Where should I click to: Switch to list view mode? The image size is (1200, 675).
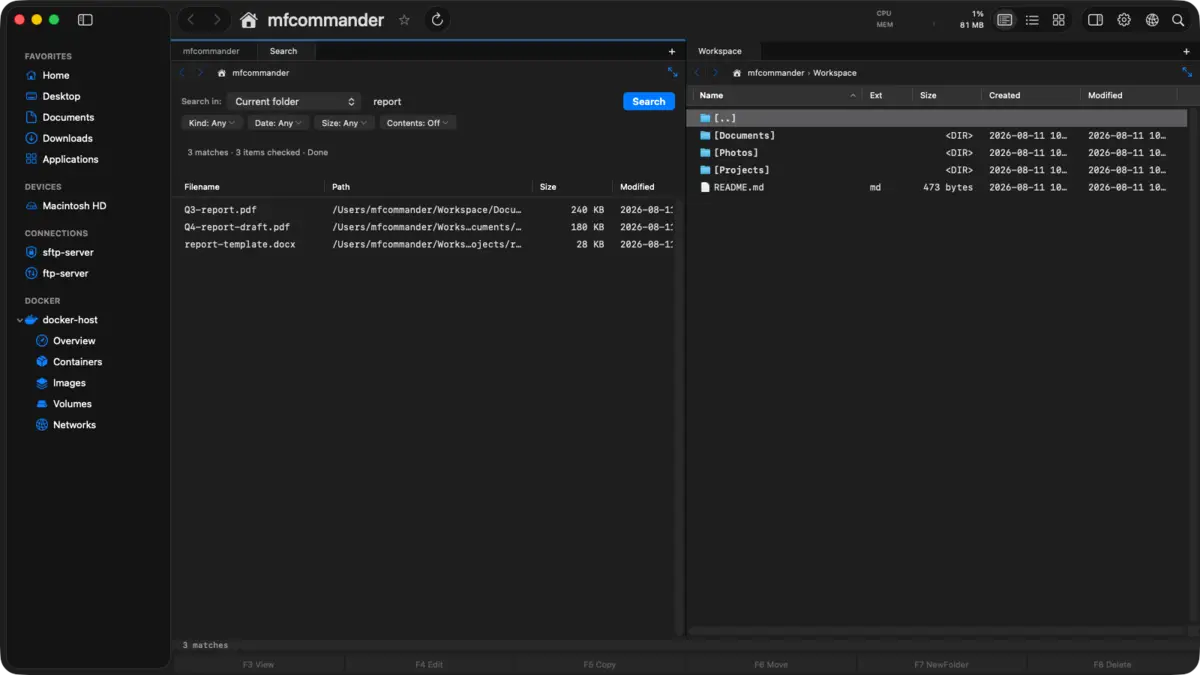tap(1032, 20)
